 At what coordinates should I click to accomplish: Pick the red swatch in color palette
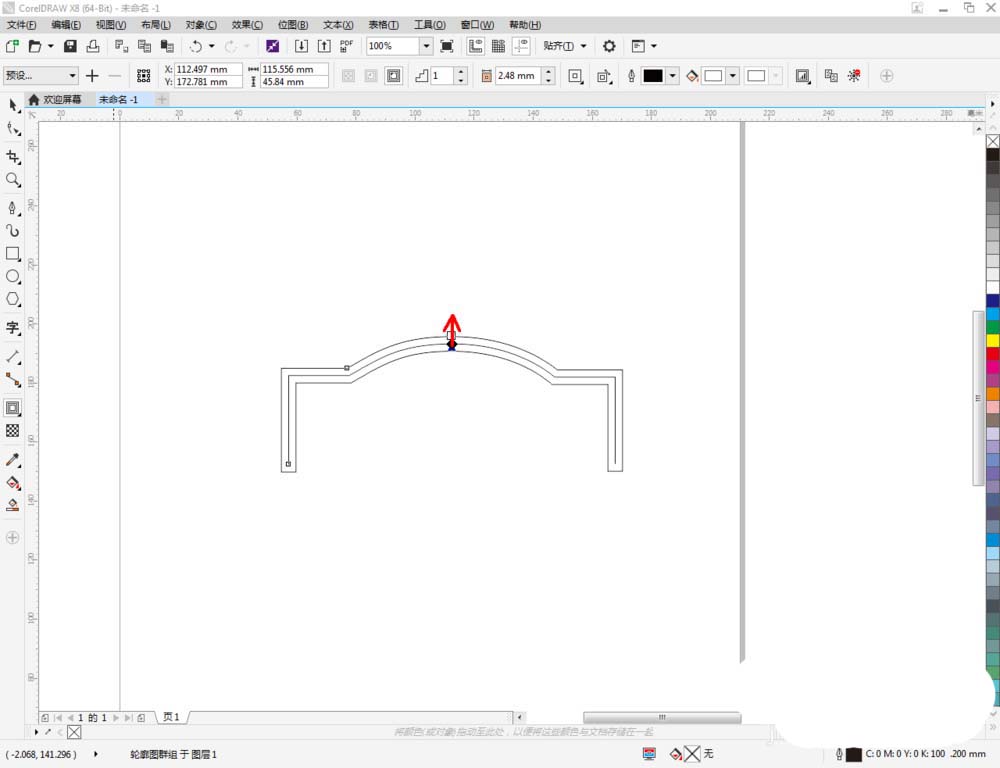(x=992, y=353)
